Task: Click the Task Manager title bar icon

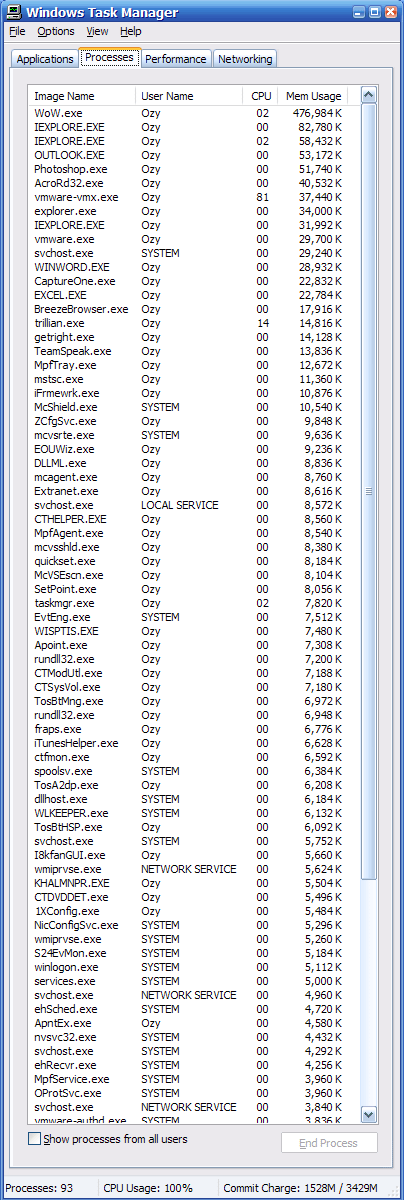Action: click(x=12, y=12)
